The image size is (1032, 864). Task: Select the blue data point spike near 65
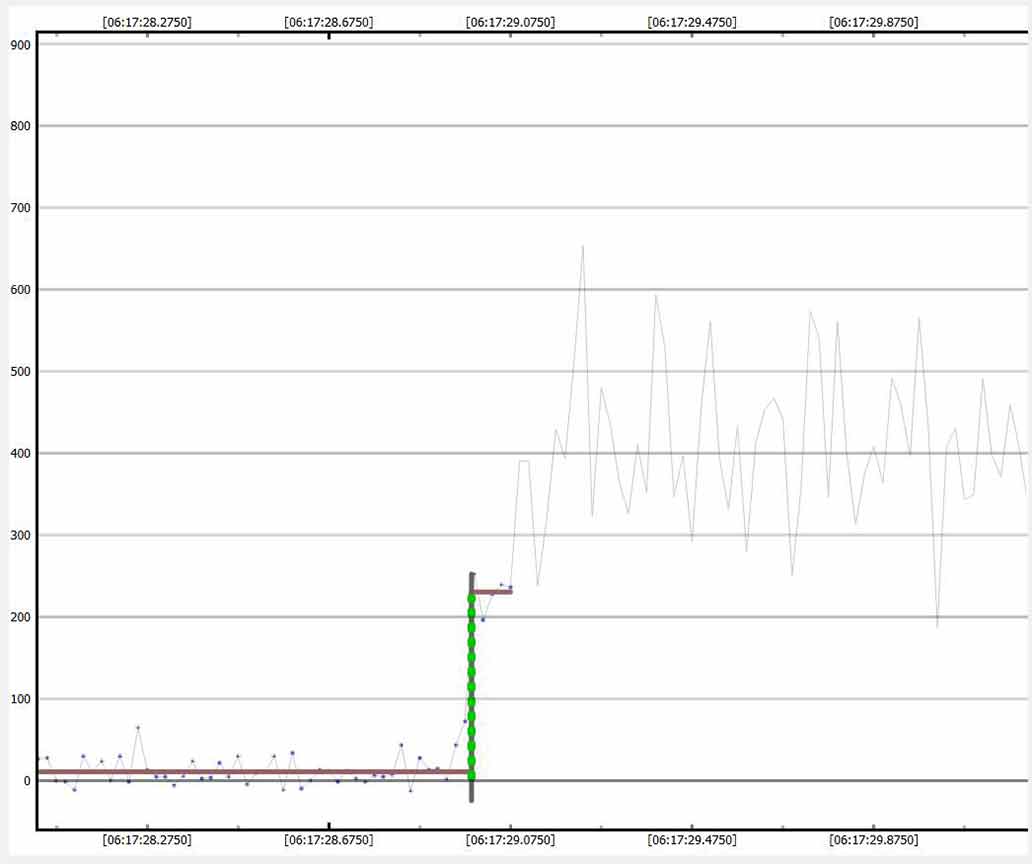(138, 727)
